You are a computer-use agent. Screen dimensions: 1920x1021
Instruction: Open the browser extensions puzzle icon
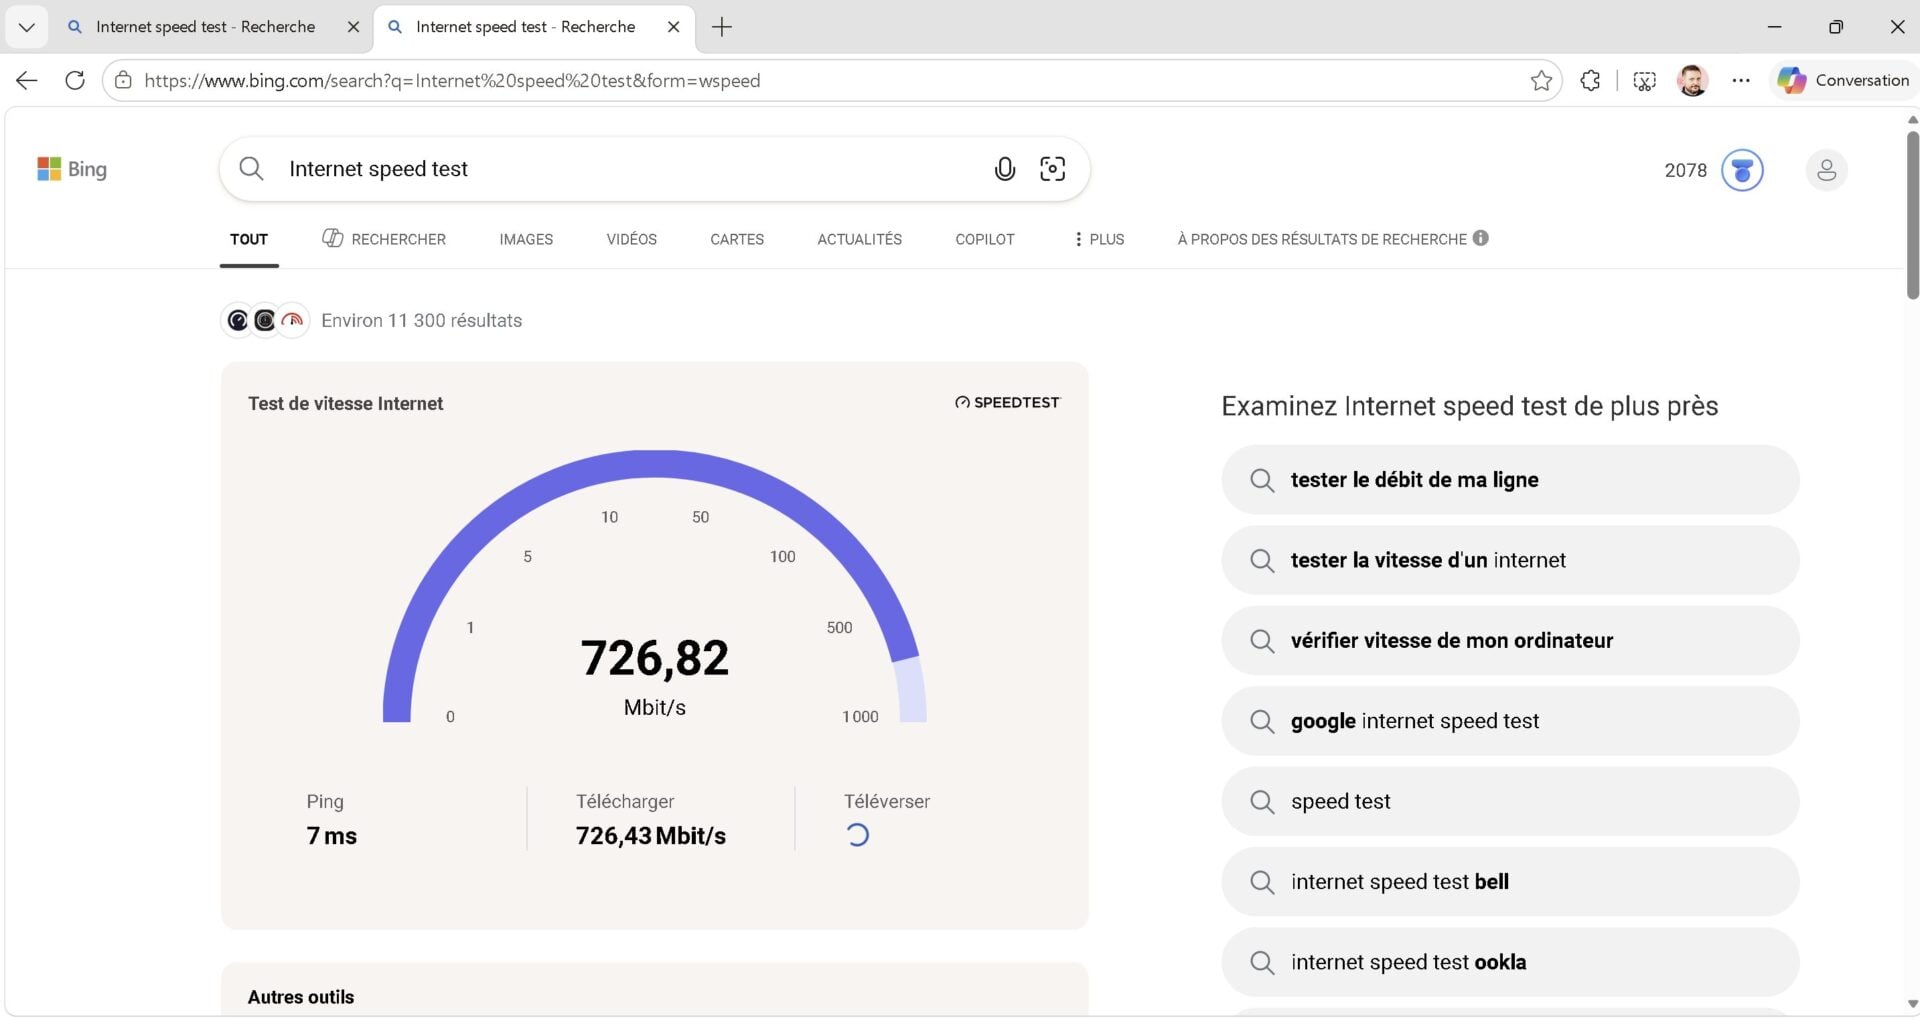pos(1590,80)
